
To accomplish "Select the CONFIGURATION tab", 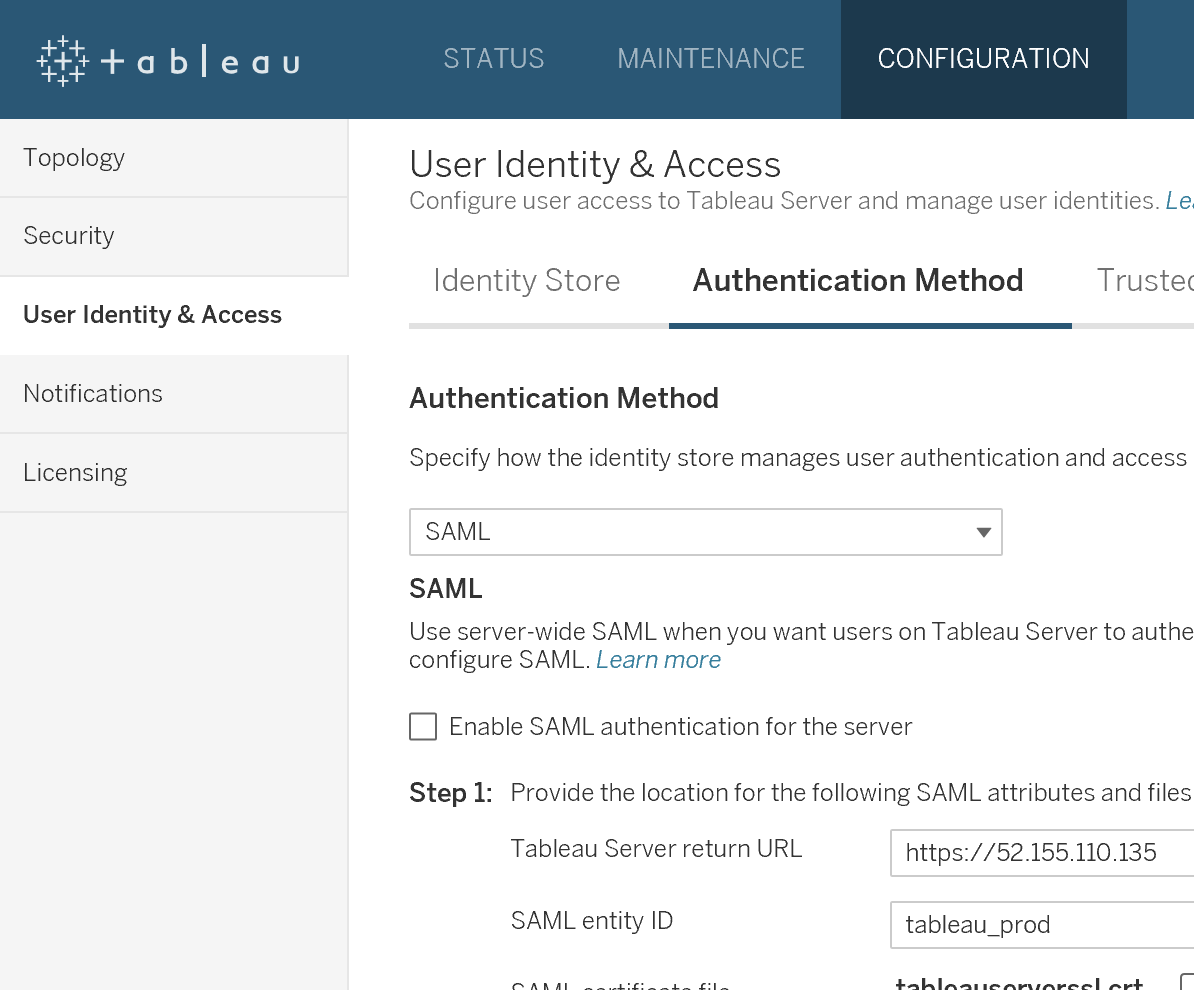I will pos(983,59).
